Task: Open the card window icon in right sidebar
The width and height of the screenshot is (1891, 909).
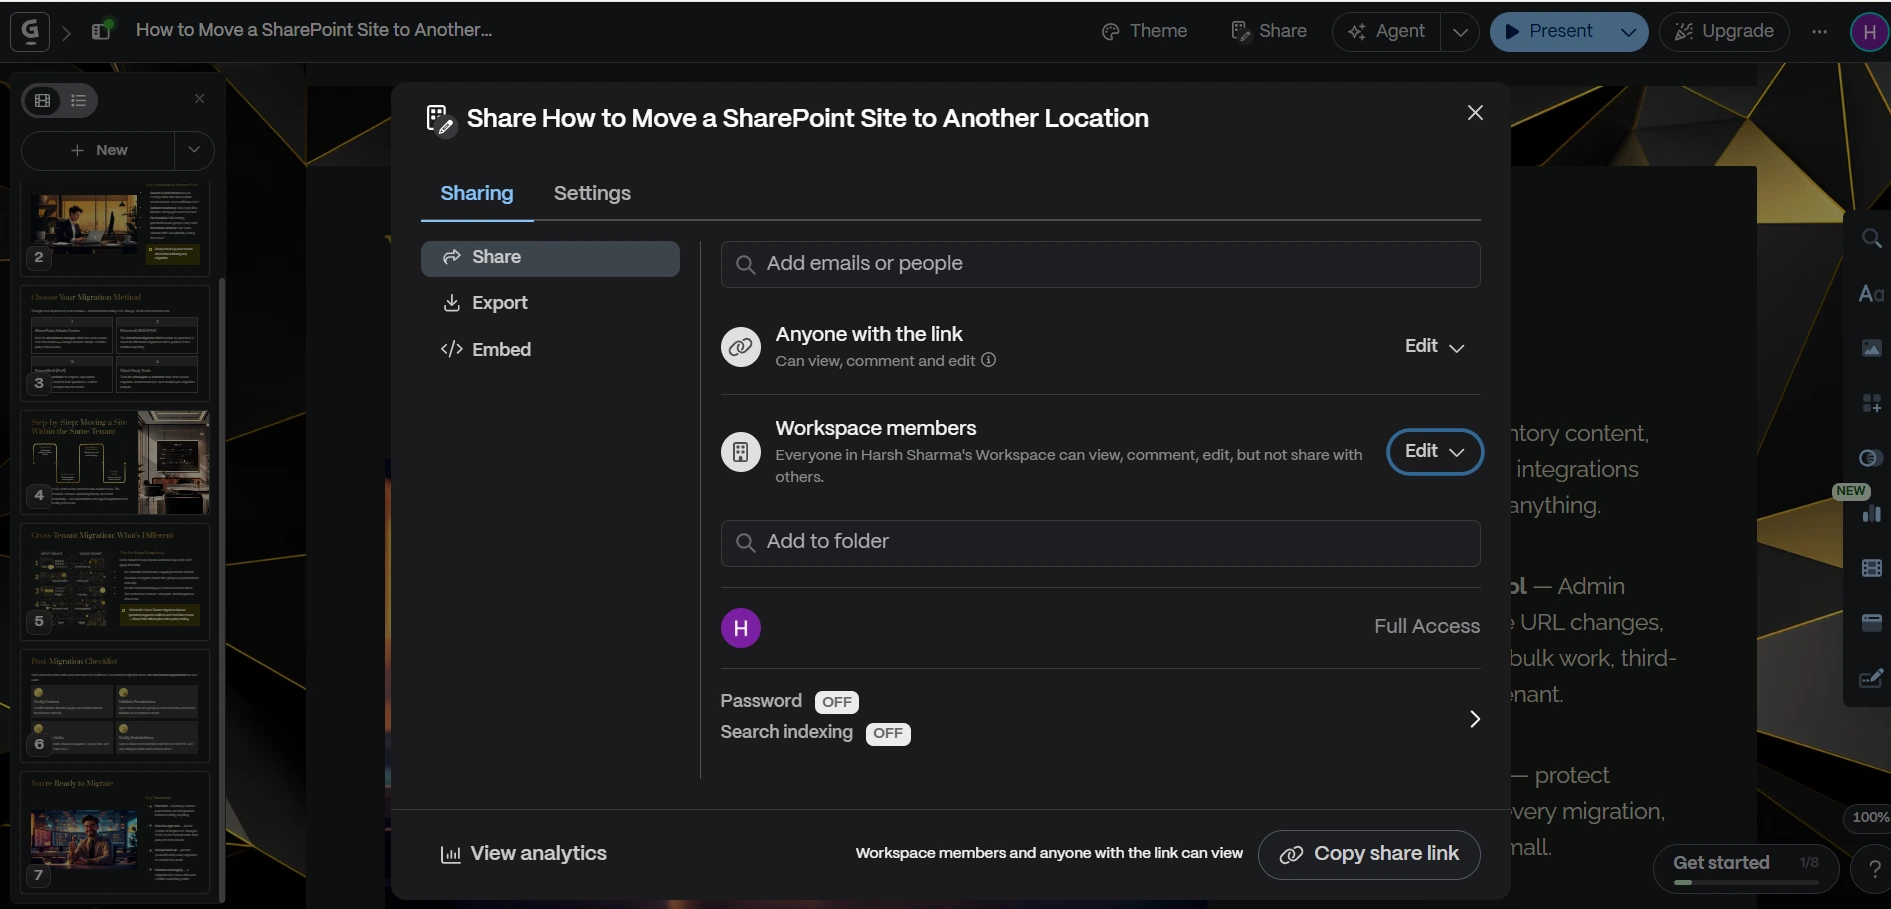Action: [1871, 623]
